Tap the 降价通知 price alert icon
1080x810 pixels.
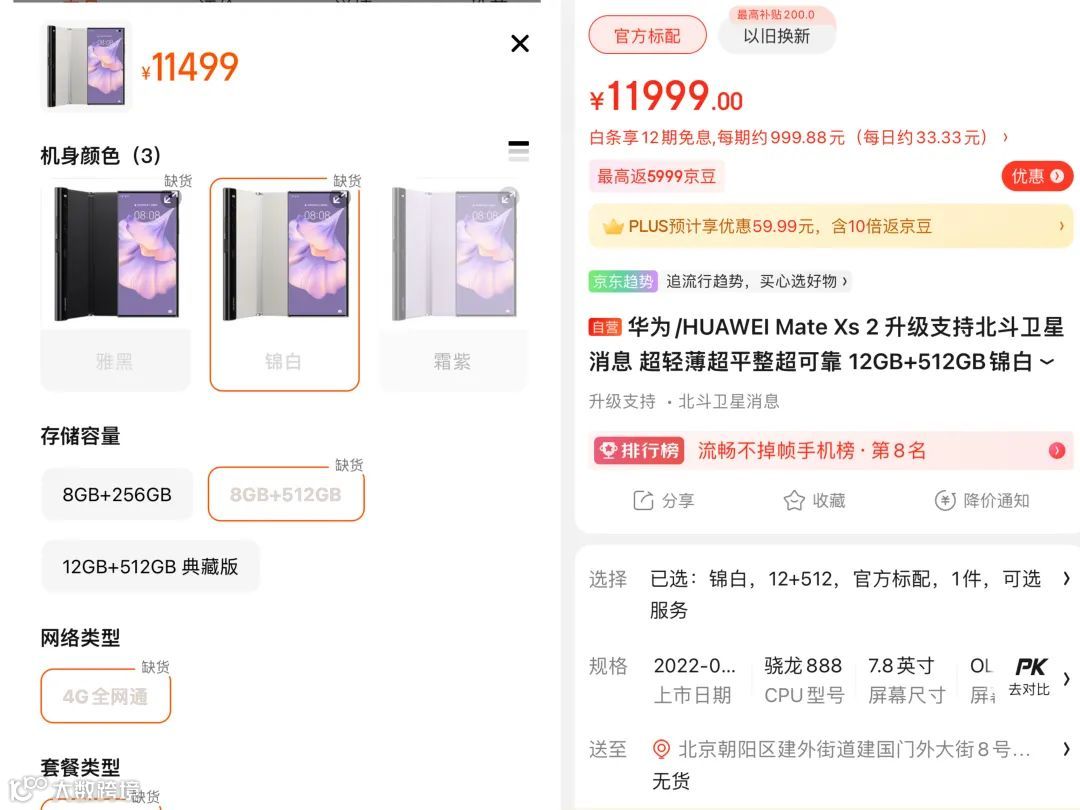click(x=944, y=500)
